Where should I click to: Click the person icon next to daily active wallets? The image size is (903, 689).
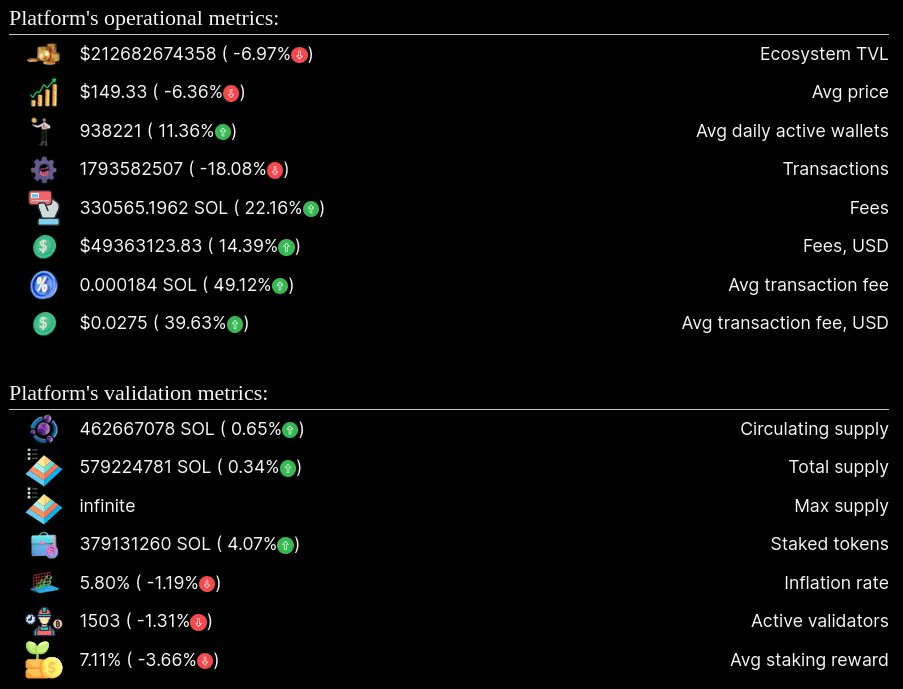(41, 131)
